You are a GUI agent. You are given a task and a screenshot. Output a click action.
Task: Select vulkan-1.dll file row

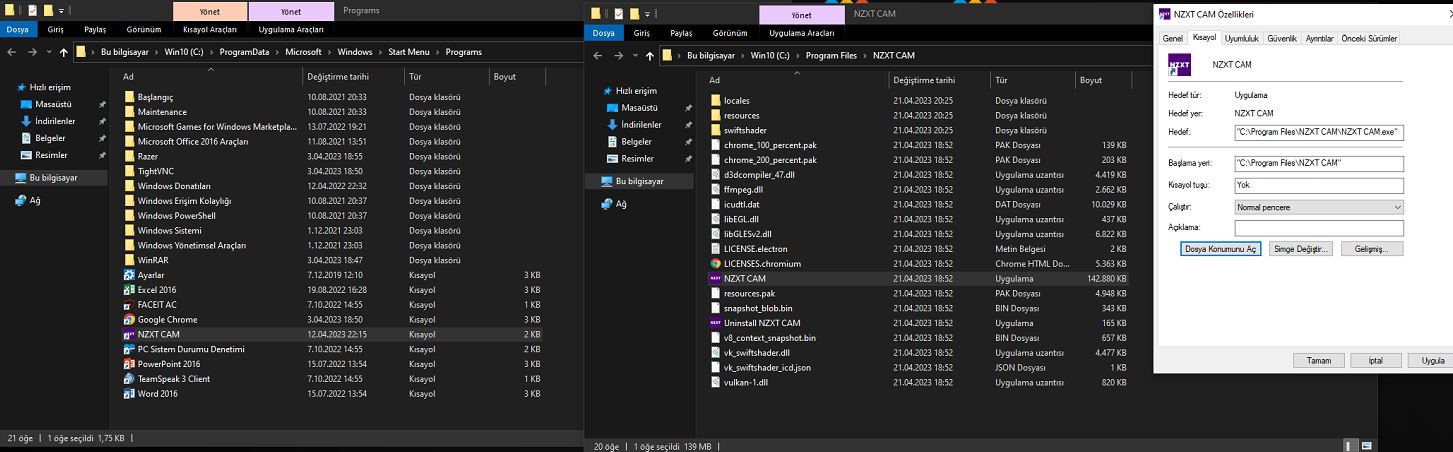pyautogui.click(x=920, y=382)
